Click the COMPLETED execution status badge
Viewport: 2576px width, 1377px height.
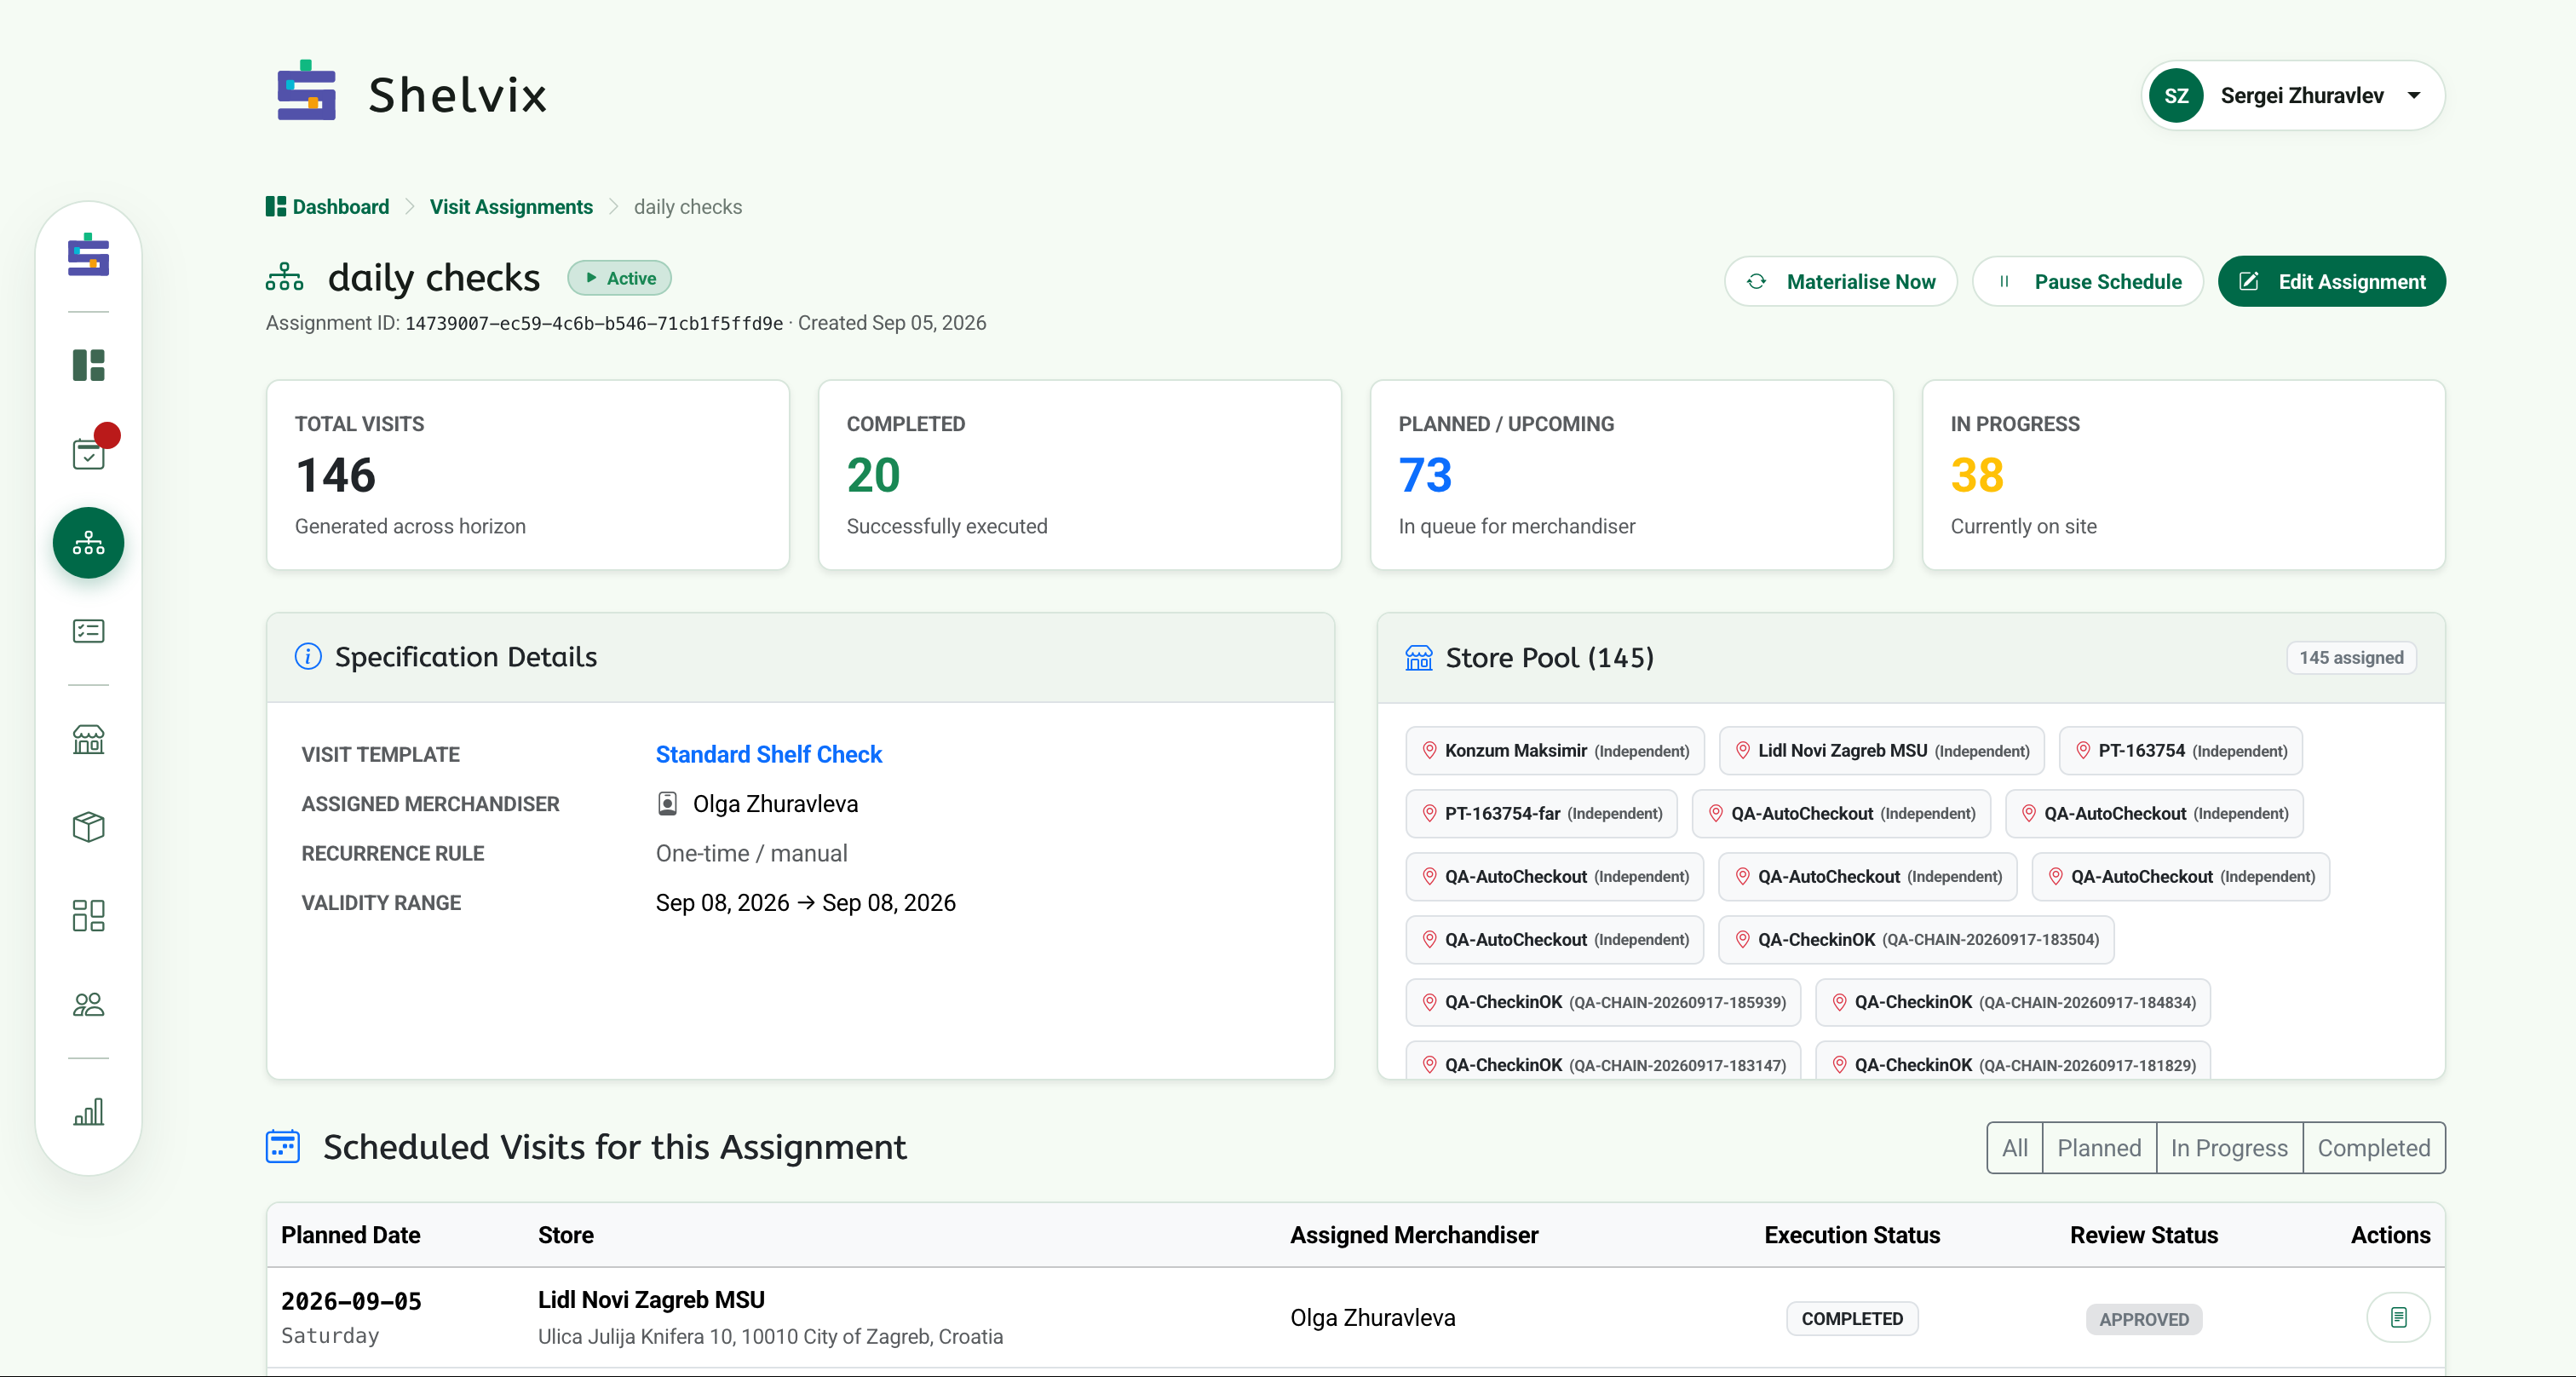(1852, 1318)
